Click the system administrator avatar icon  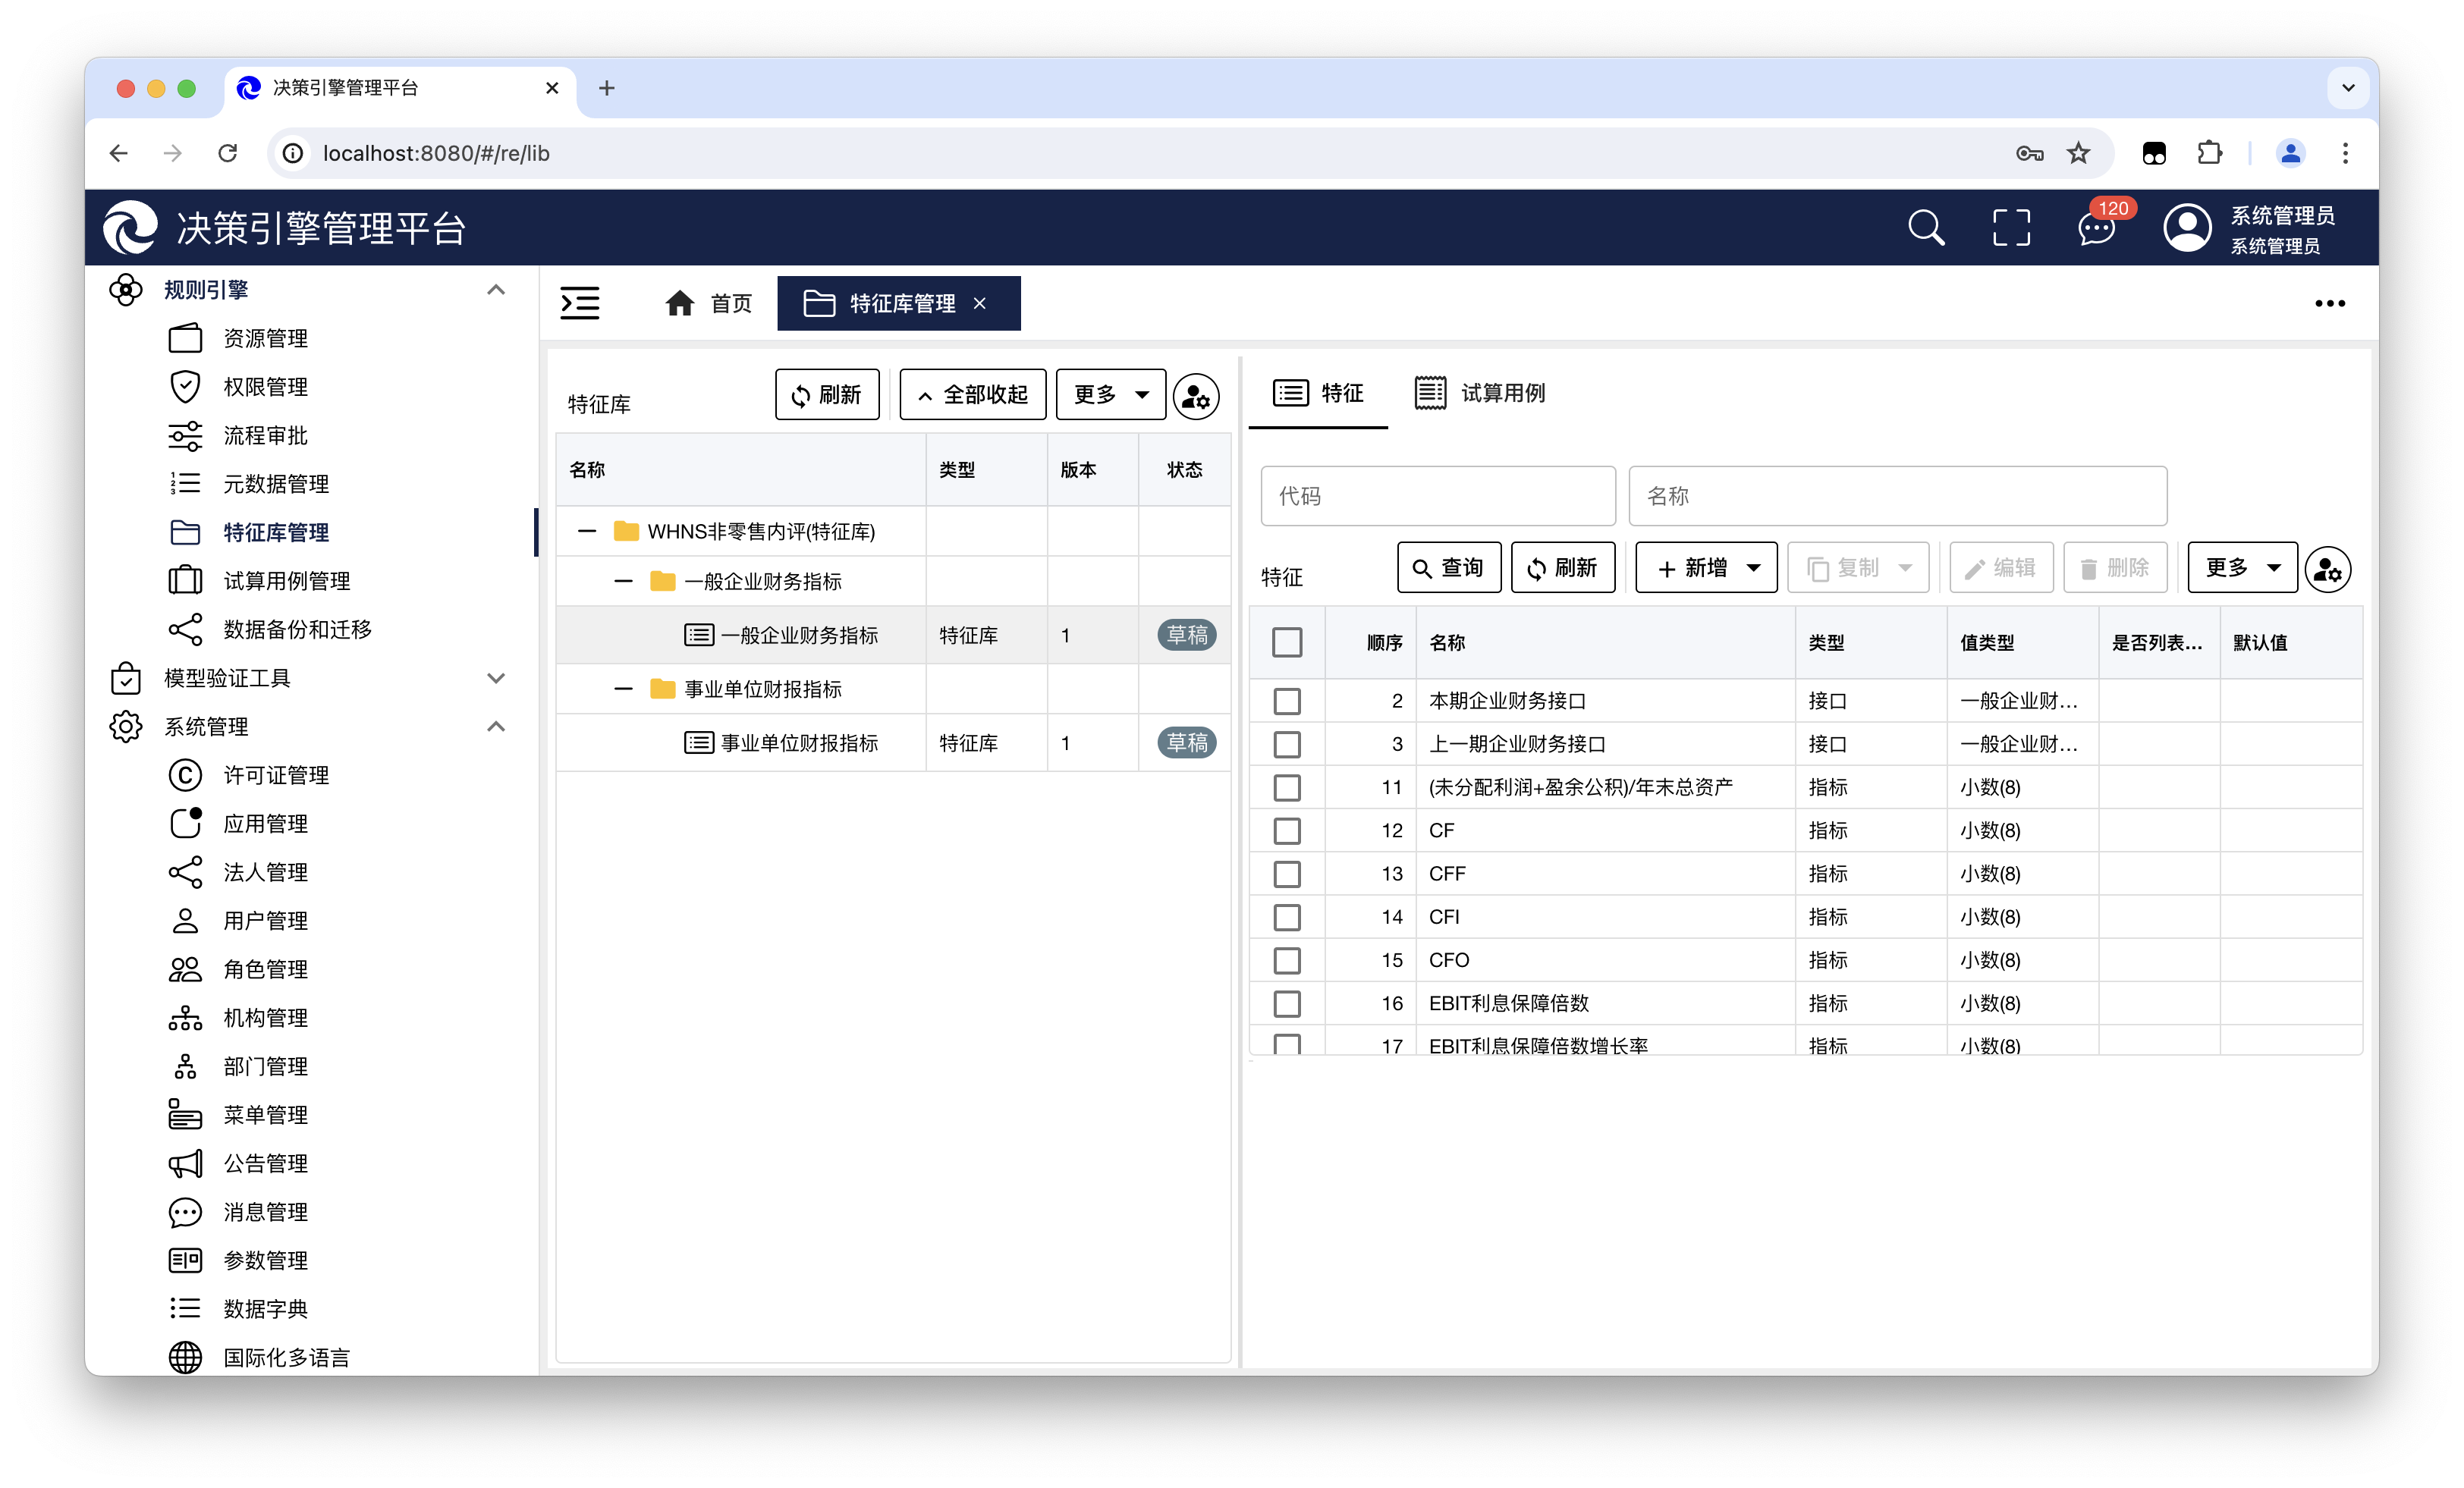2187,228
